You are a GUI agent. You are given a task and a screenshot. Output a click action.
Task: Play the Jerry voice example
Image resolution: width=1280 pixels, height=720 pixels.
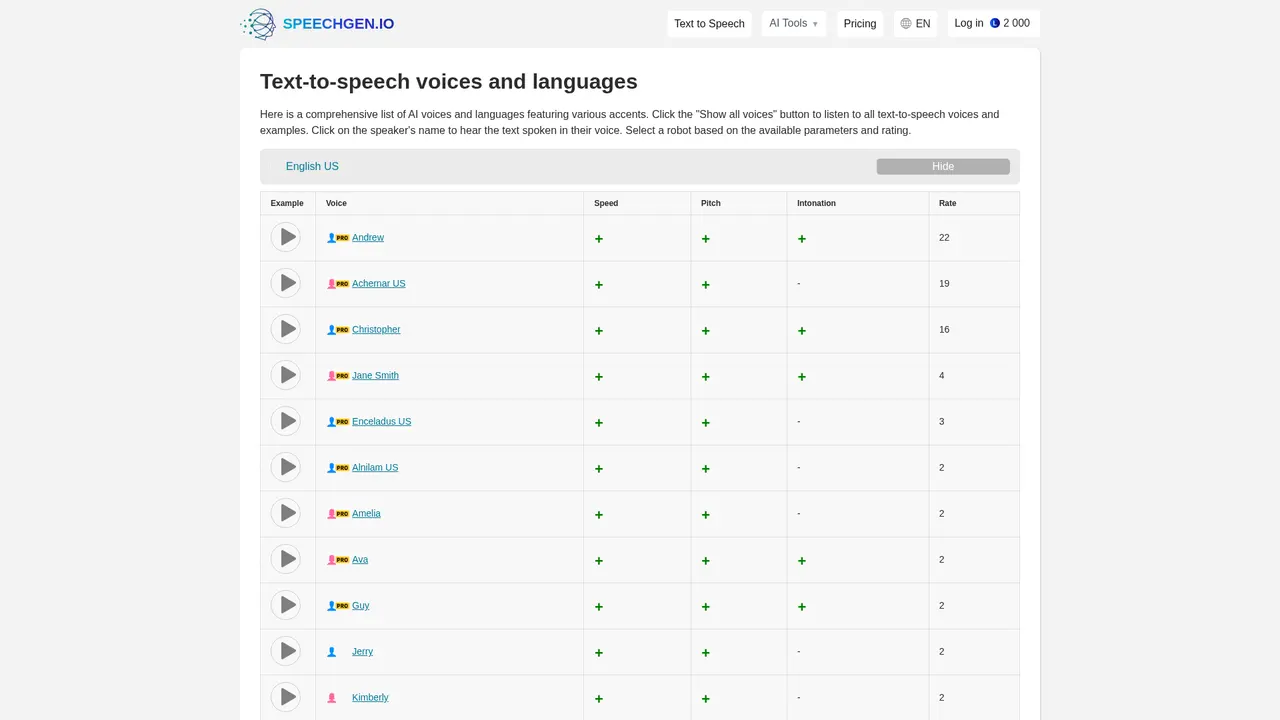click(x=286, y=651)
